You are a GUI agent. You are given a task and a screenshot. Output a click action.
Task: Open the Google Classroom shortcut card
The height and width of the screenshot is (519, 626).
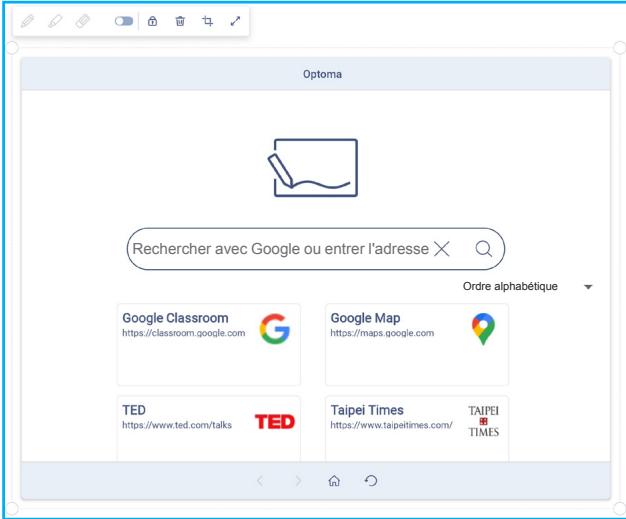point(209,345)
